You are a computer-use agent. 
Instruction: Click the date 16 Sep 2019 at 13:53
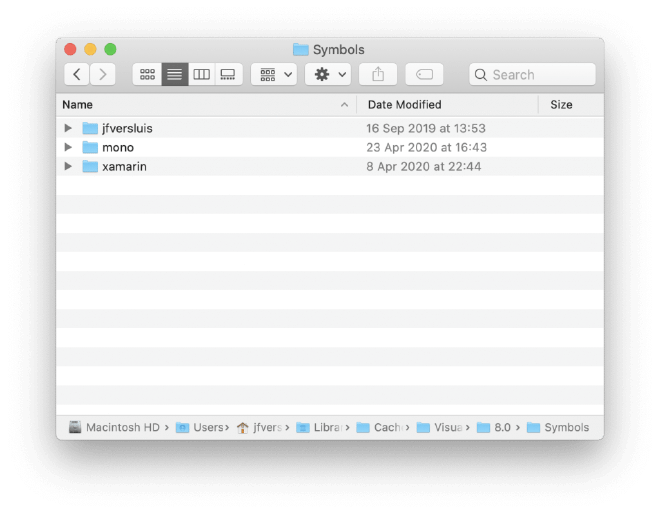pos(426,128)
